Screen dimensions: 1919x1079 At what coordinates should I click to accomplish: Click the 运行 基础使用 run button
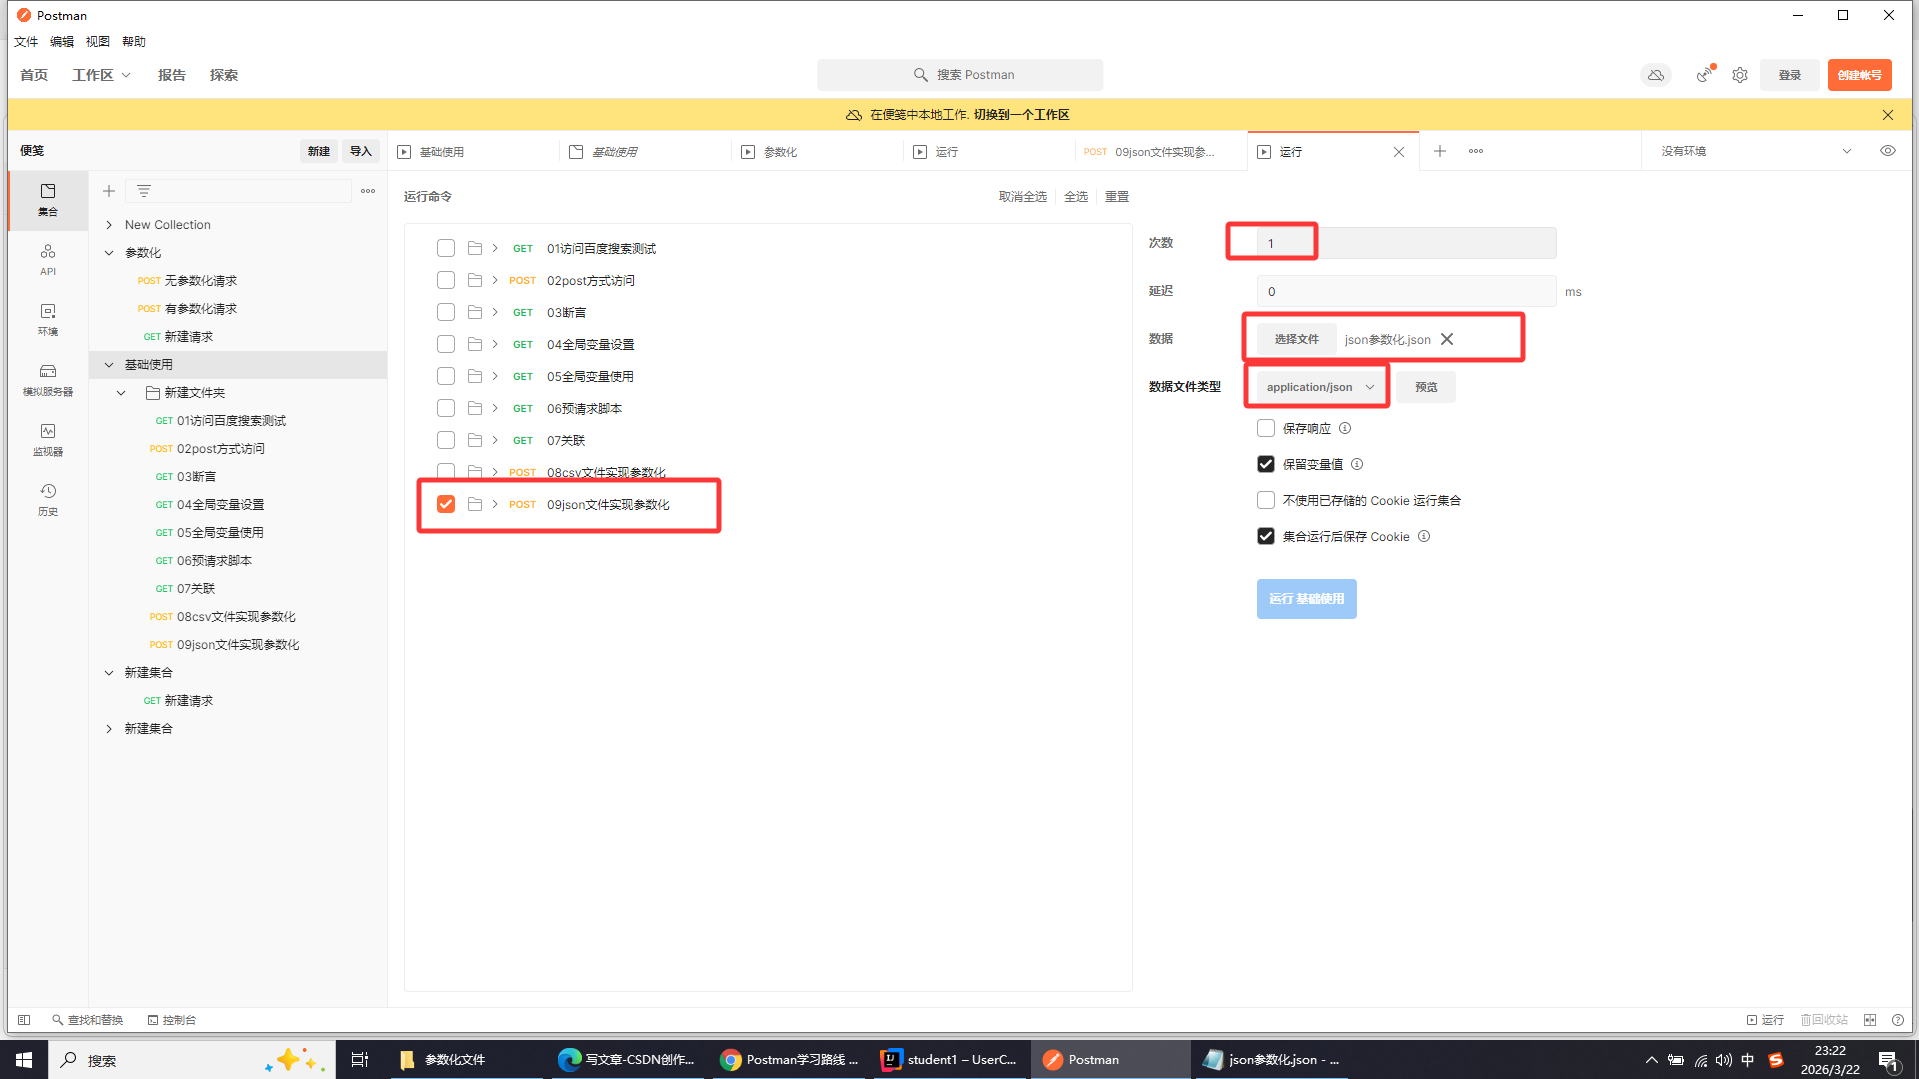click(1306, 599)
